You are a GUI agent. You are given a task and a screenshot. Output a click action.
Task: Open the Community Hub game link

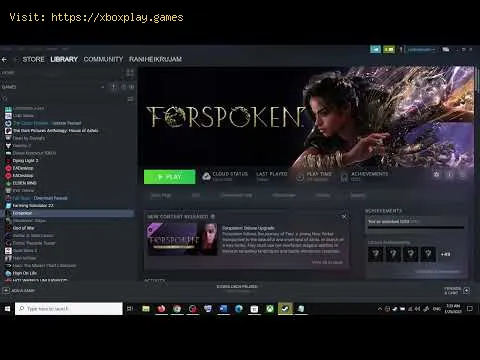tap(236, 196)
